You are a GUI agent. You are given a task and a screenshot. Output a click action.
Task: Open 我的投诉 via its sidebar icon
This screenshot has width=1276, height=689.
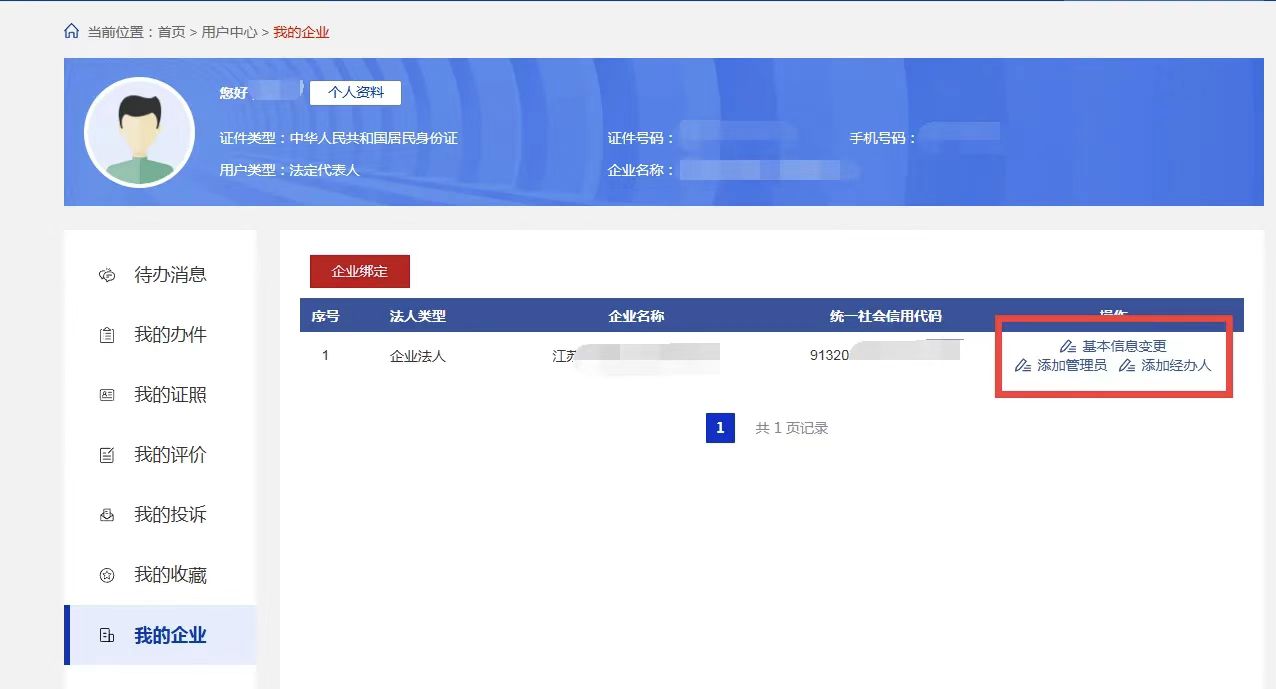point(107,515)
